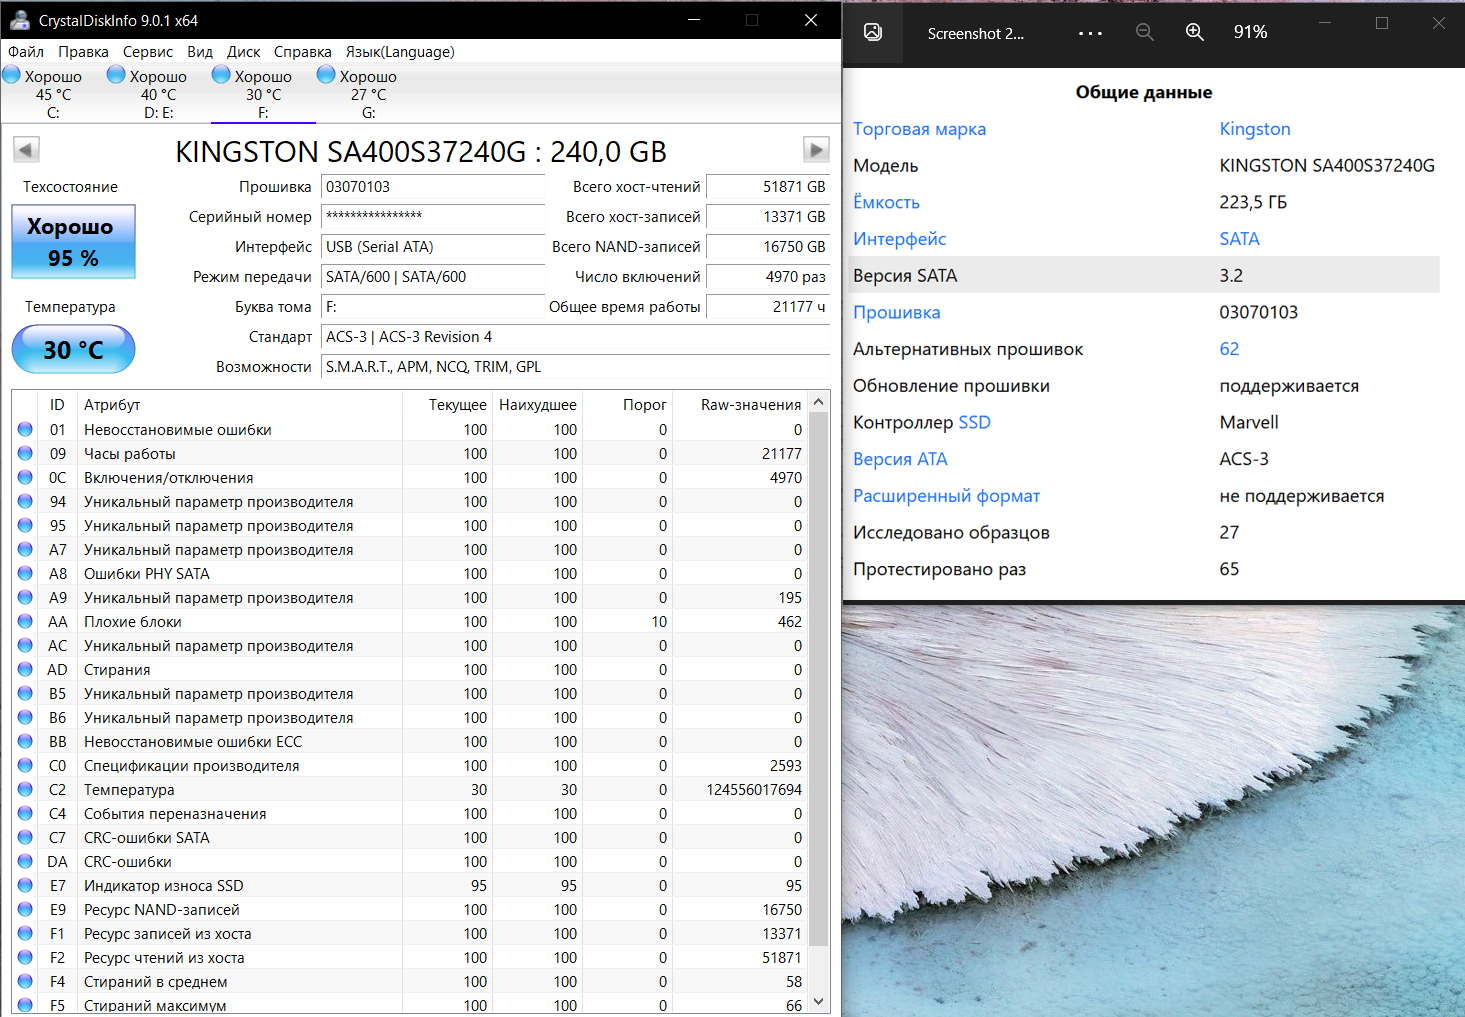
Task: Click the KINGSTON SA400S37240G disk title
Action: pos(421,151)
